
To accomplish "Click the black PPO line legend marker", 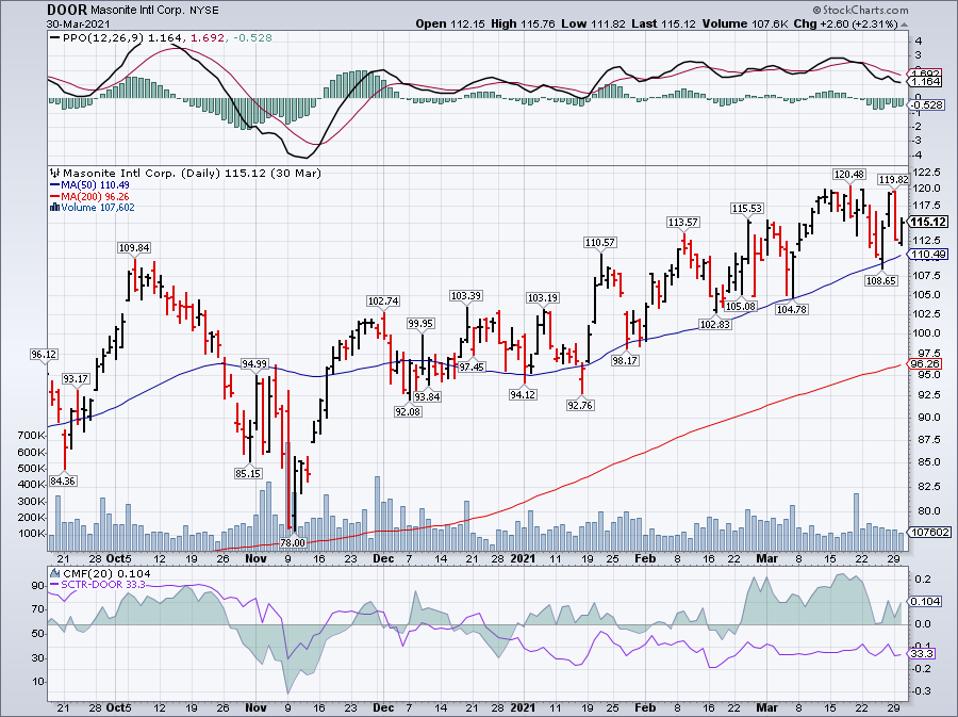I will point(56,38).
